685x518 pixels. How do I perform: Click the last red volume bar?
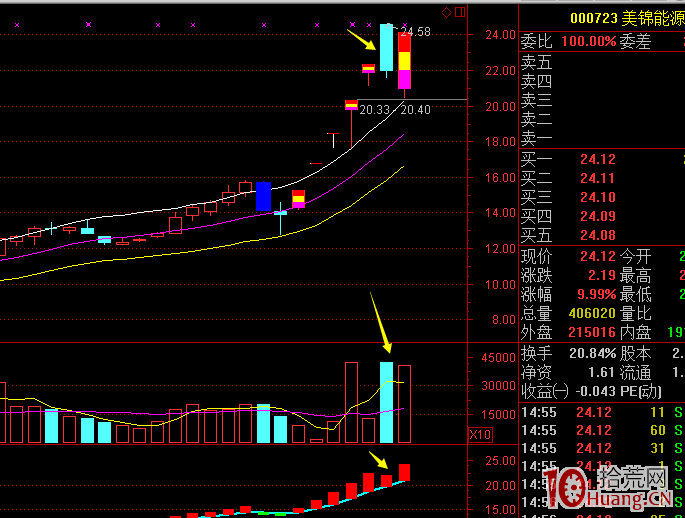pyautogui.click(x=405, y=404)
